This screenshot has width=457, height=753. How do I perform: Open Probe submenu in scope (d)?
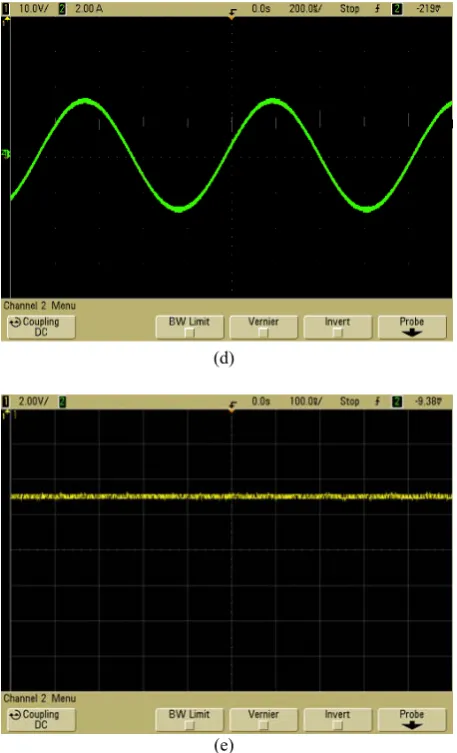point(412,327)
